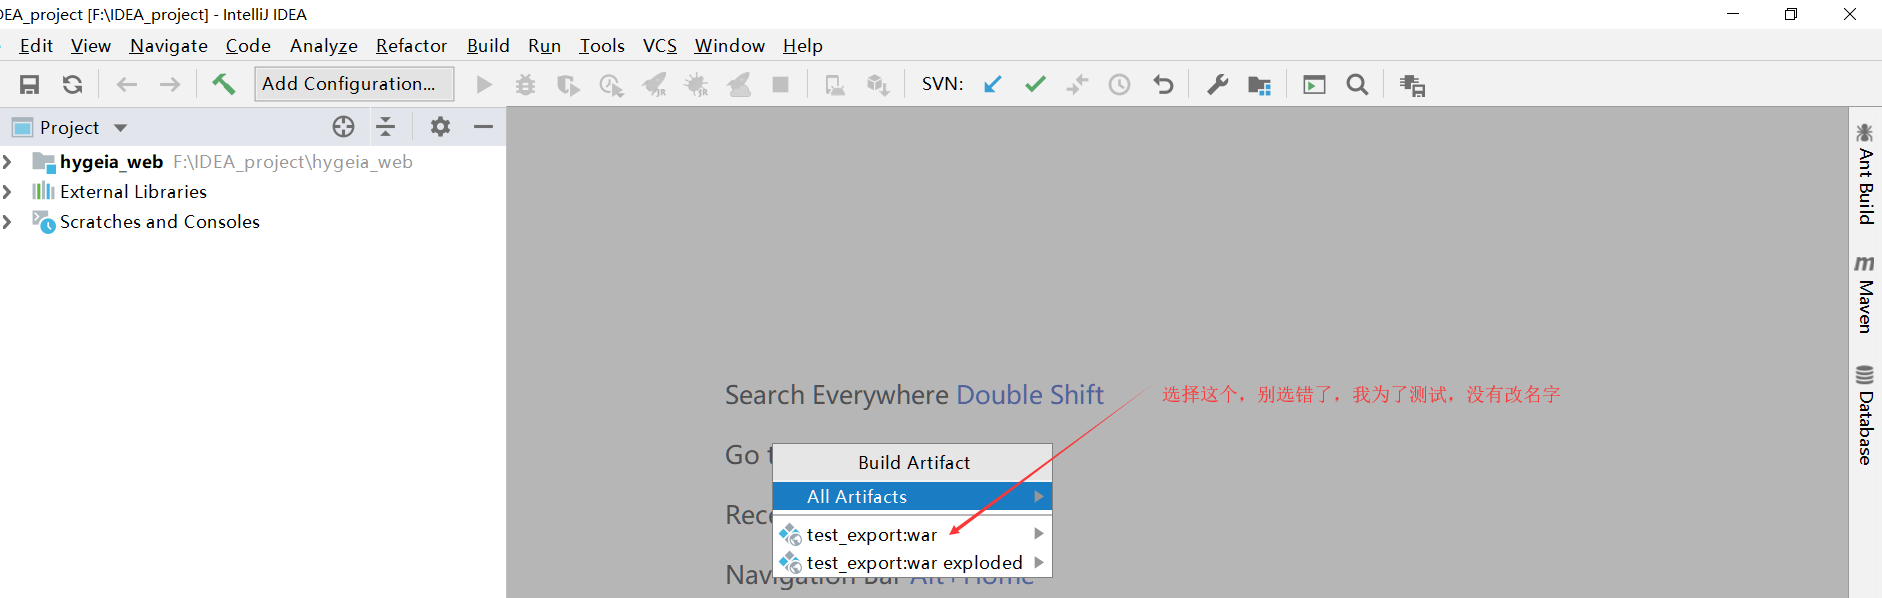Select External Libraries in project tree
1882x598 pixels.
tap(133, 191)
